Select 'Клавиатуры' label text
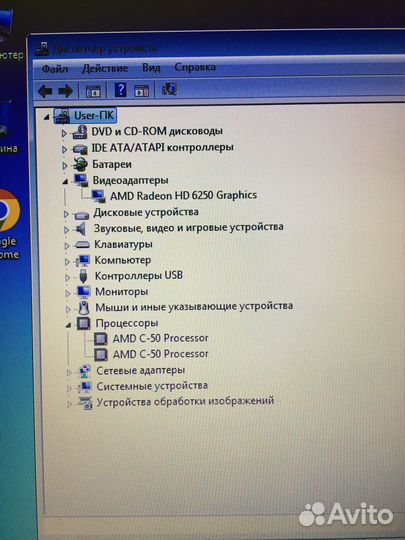The height and width of the screenshot is (540, 405). point(123,244)
